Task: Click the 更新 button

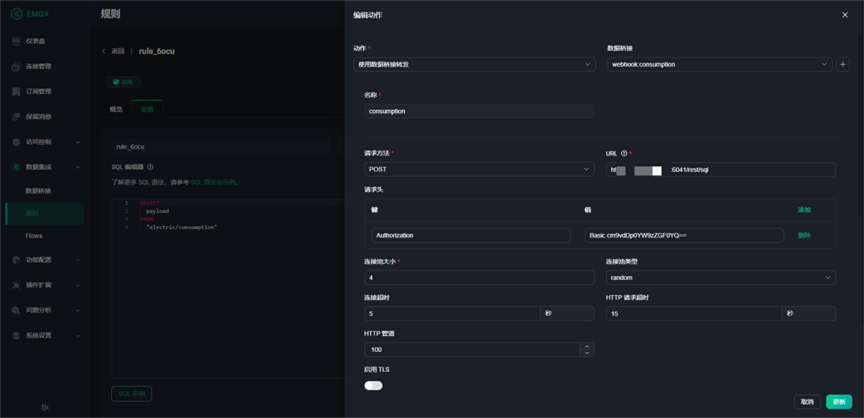Action: pyautogui.click(x=839, y=402)
